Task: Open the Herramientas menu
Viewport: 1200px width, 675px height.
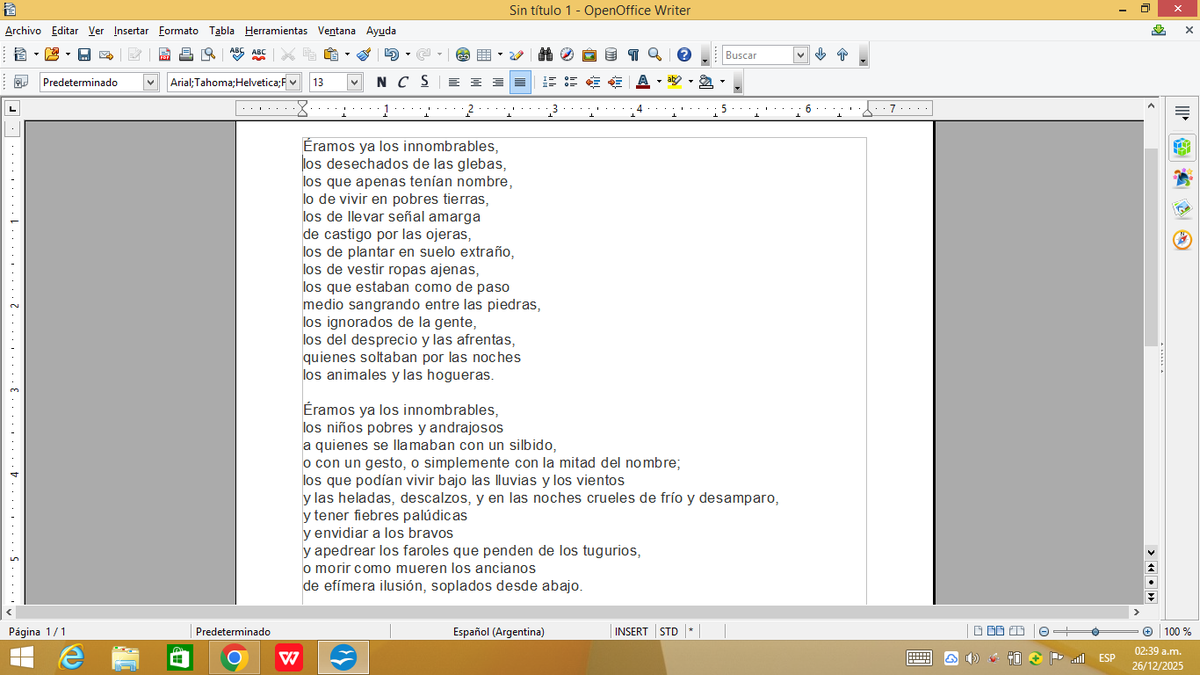Action: 276,31
